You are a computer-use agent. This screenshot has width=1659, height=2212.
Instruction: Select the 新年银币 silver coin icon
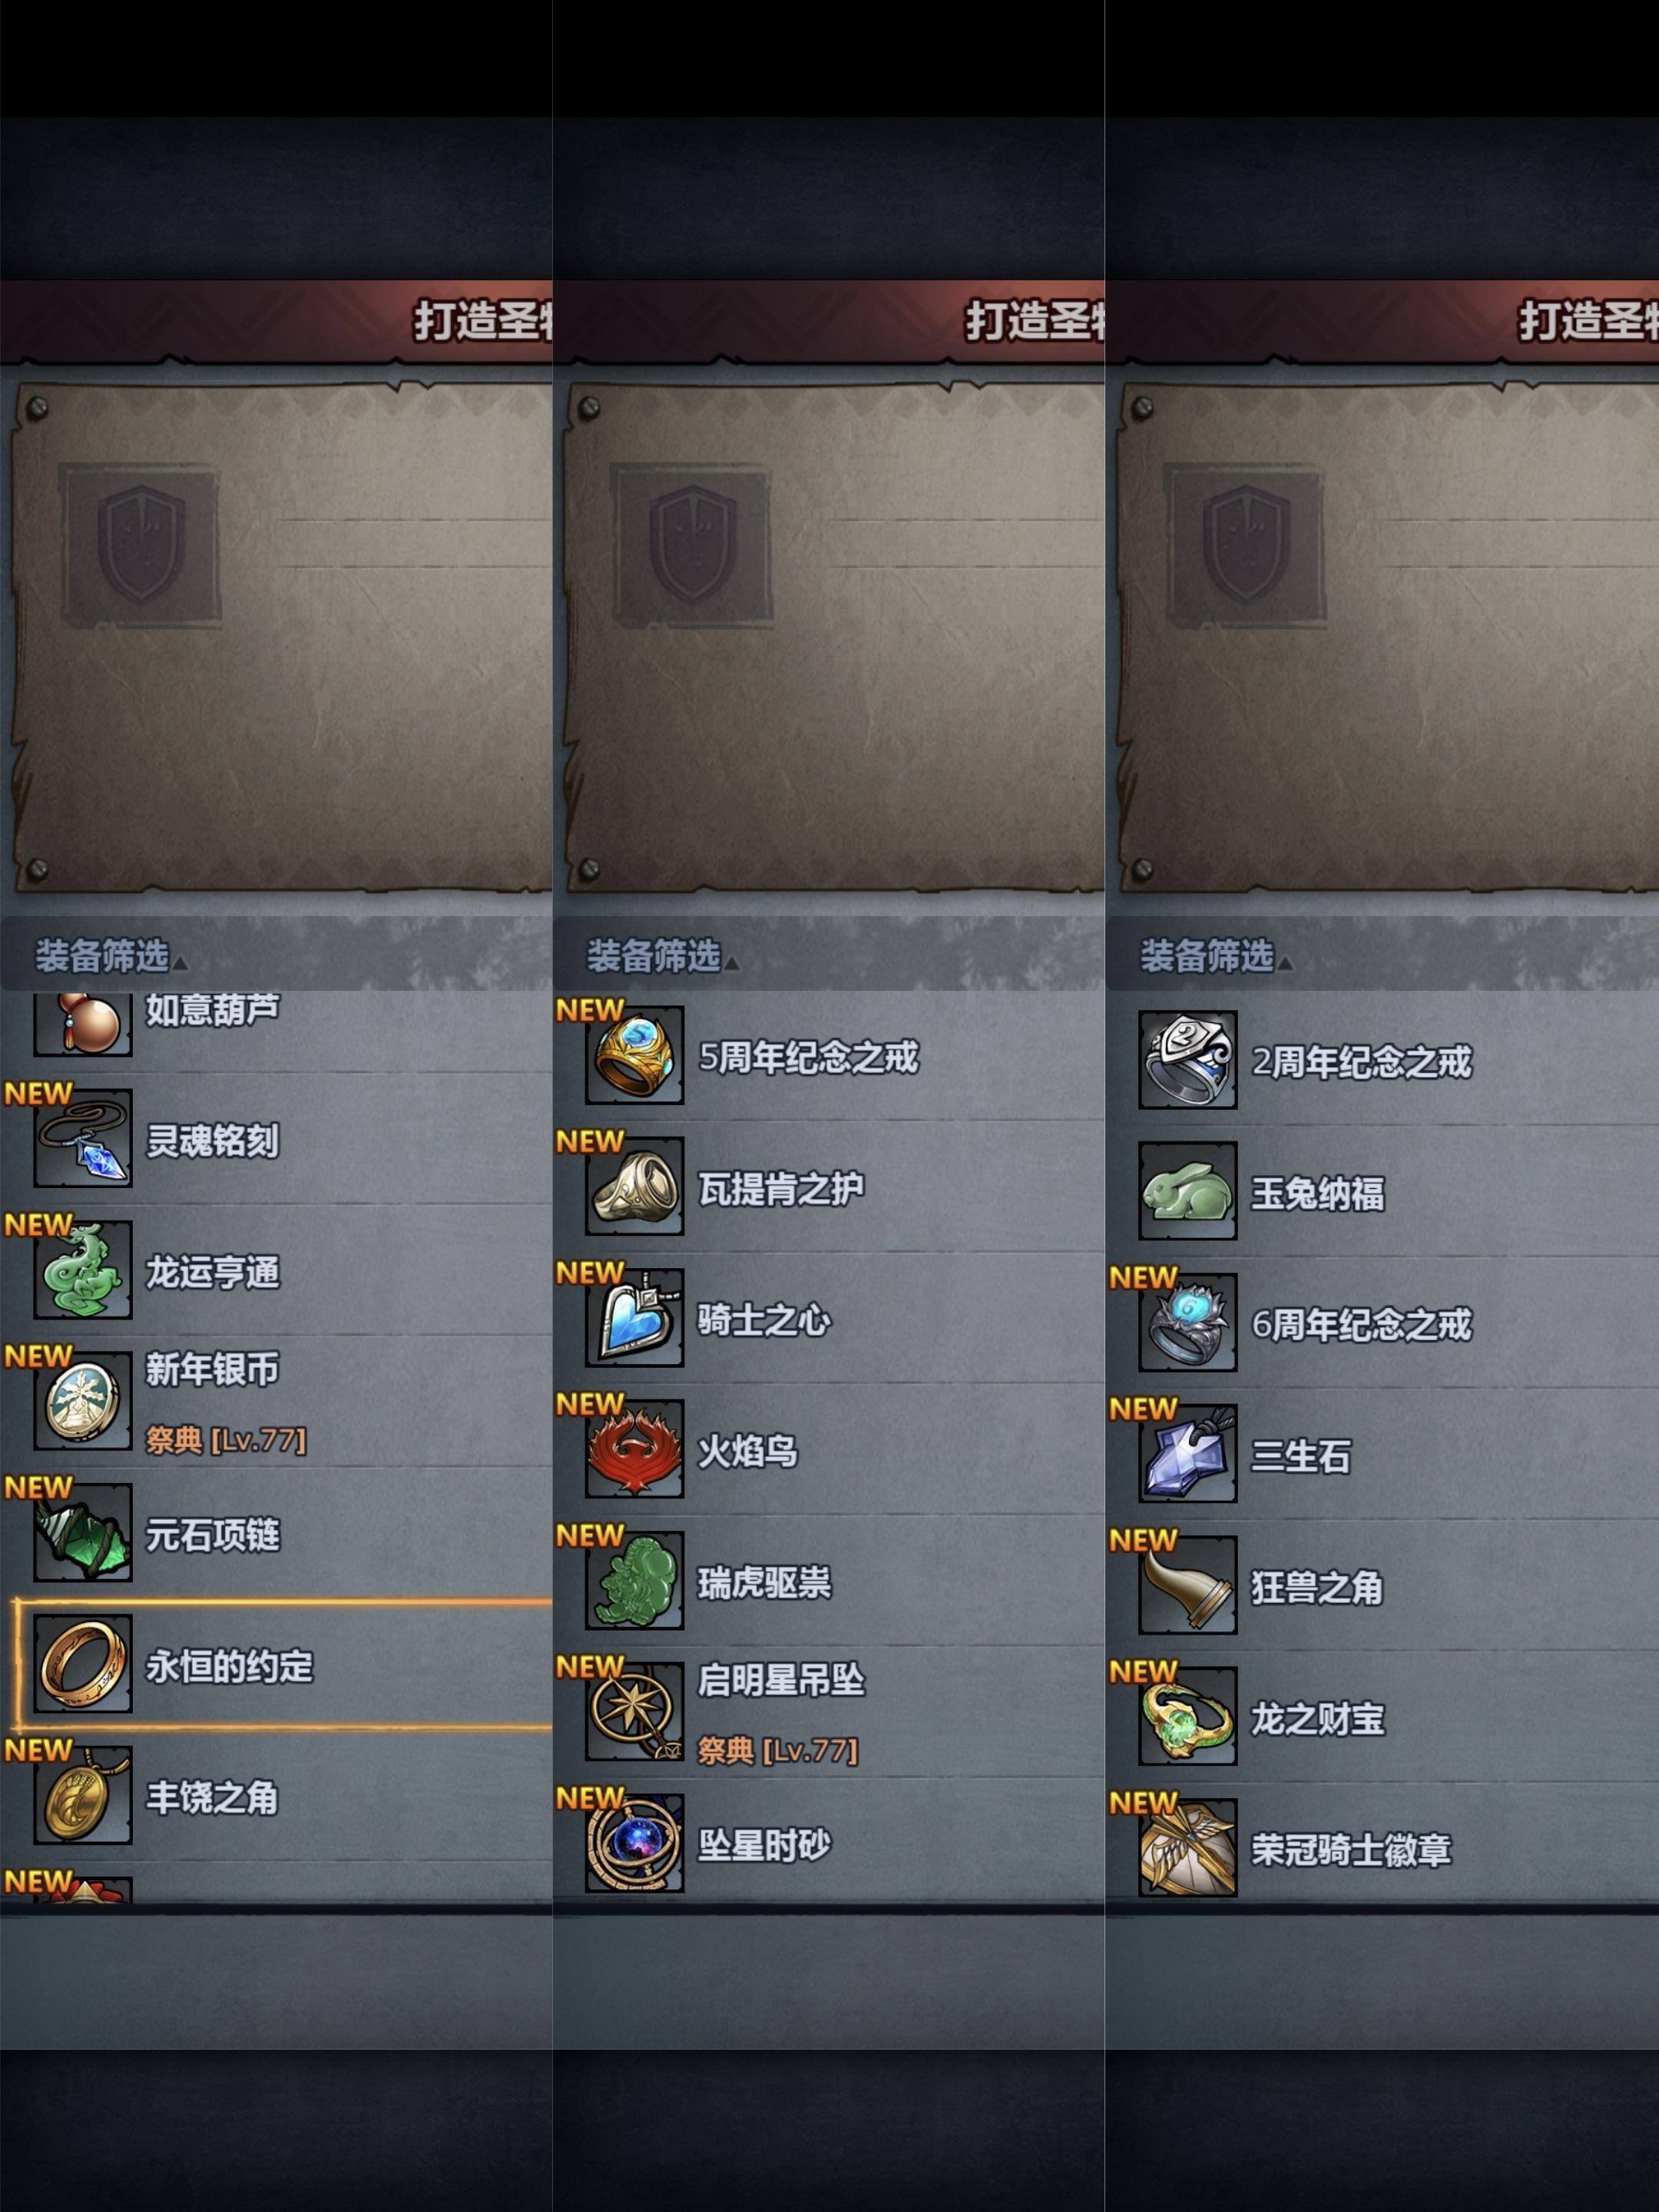[x=83, y=1401]
